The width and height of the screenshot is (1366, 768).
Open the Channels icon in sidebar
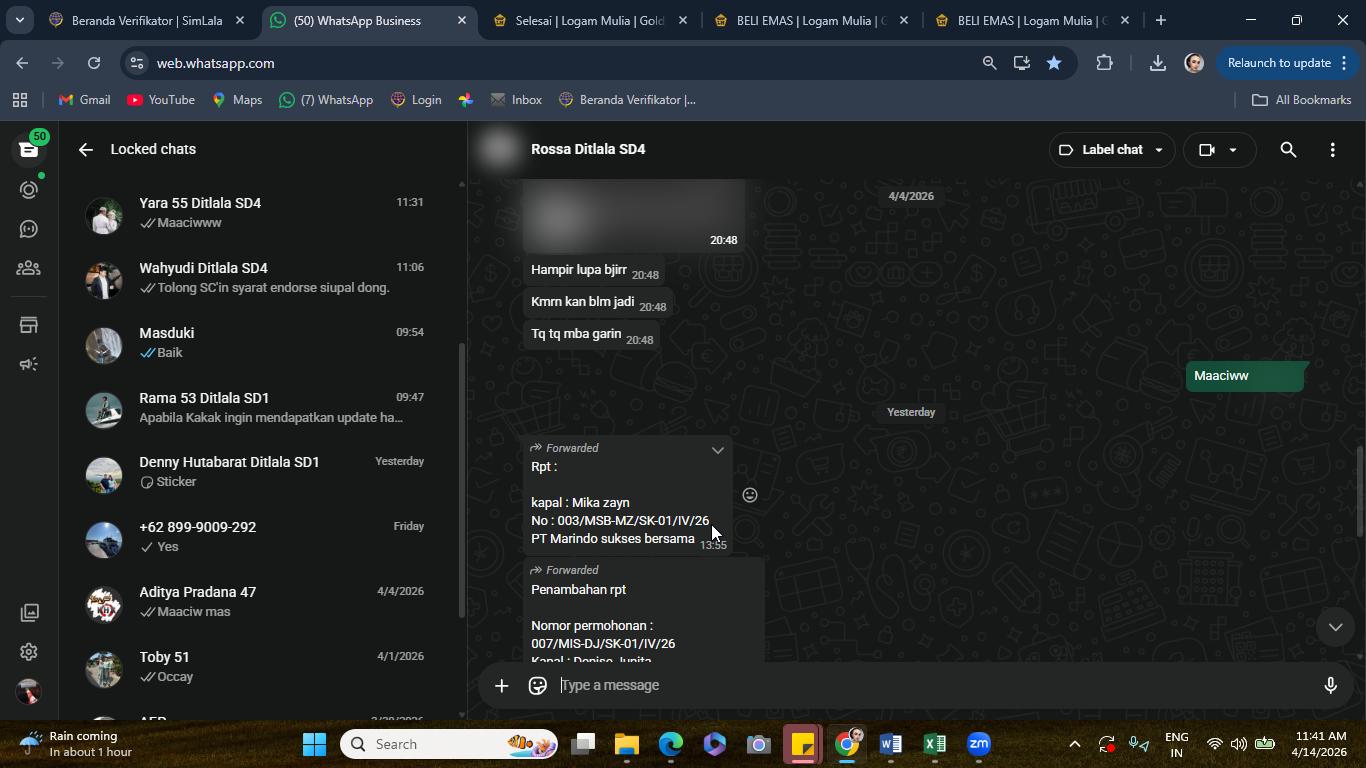click(x=29, y=229)
